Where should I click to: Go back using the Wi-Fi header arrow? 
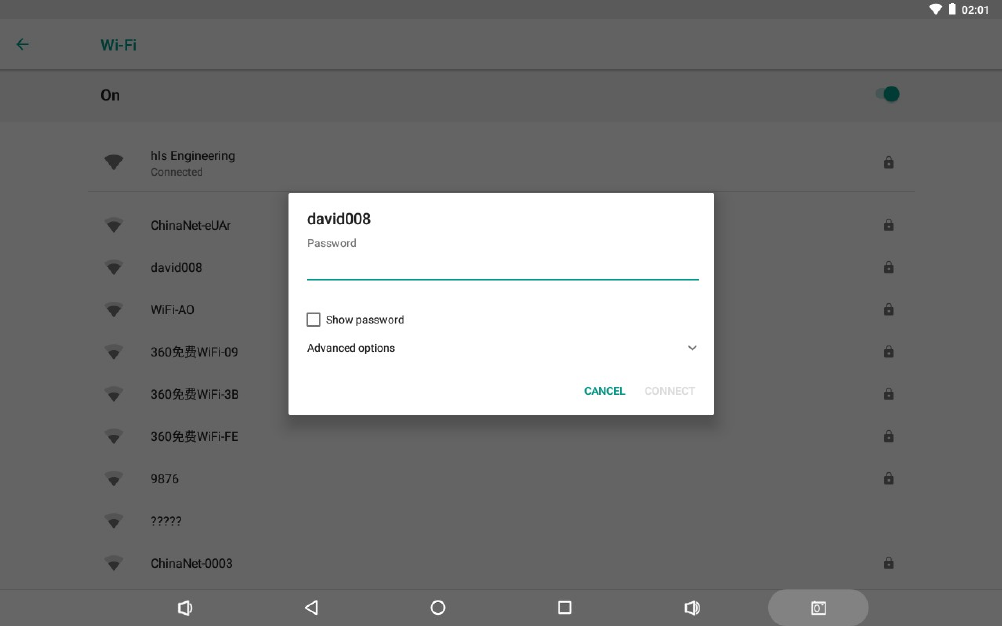(22, 44)
